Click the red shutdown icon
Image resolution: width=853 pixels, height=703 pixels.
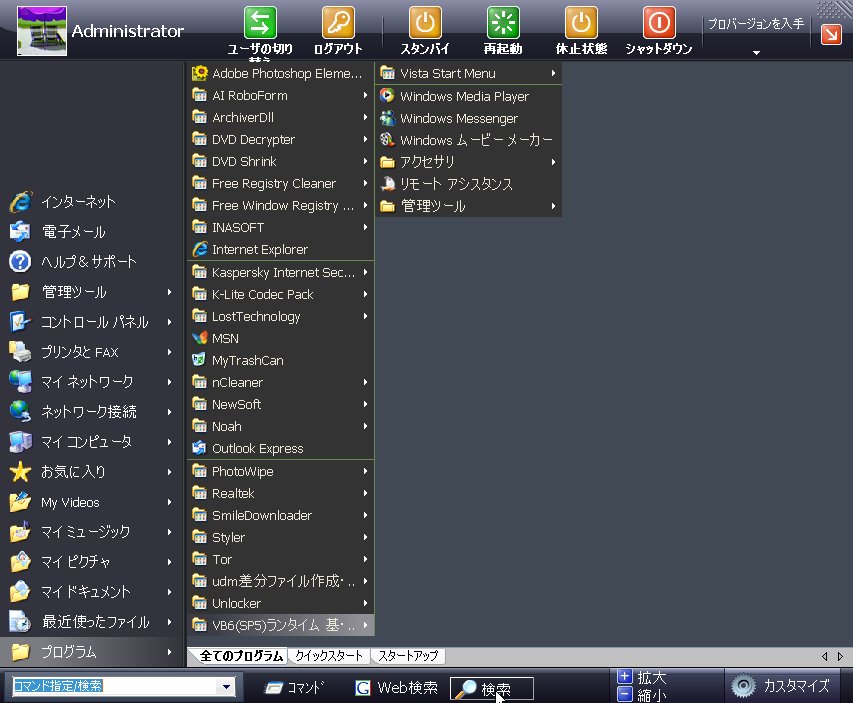(x=659, y=22)
